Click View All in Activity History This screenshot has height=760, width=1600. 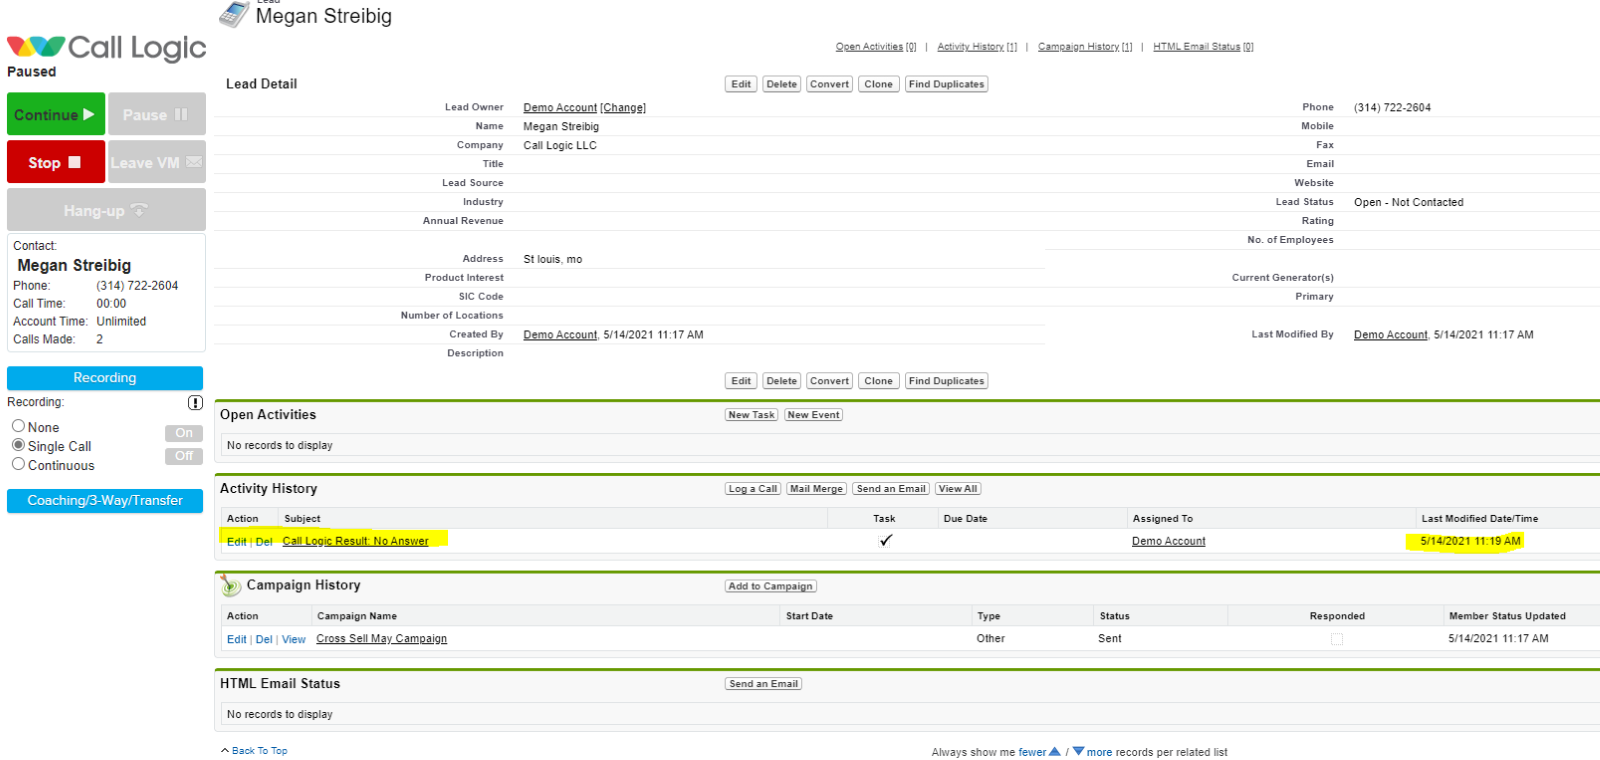tap(958, 489)
